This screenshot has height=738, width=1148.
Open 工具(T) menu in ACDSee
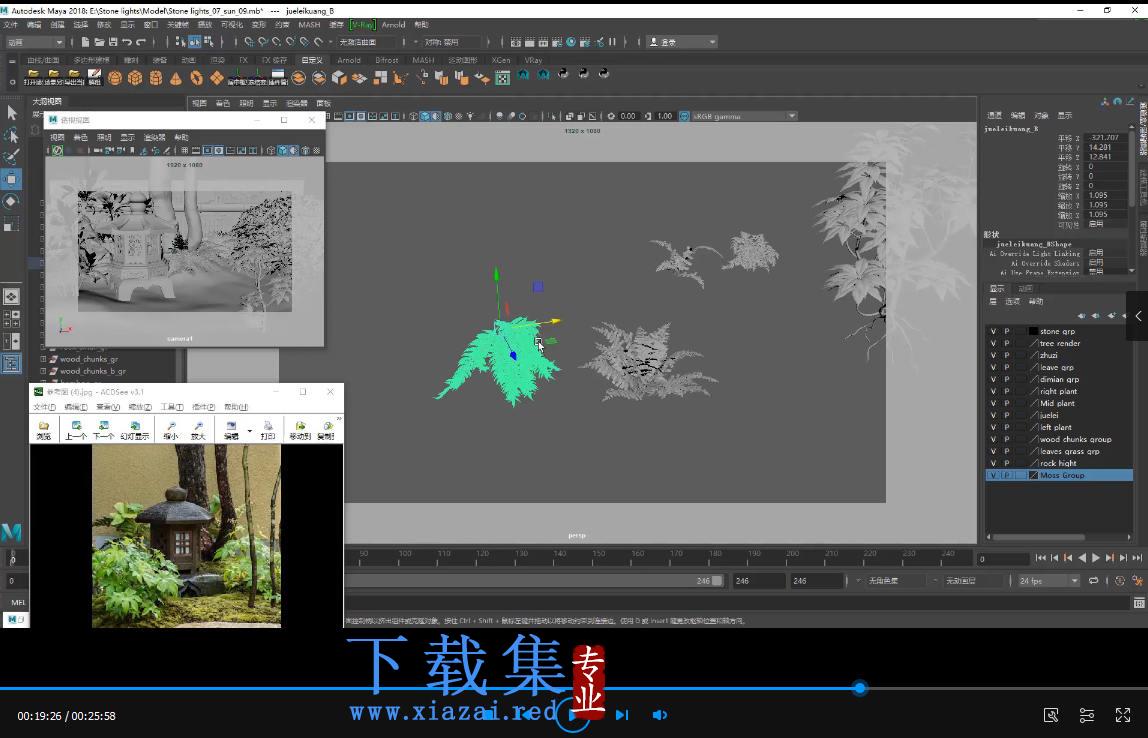pyautogui.click(x=171, y=407)
